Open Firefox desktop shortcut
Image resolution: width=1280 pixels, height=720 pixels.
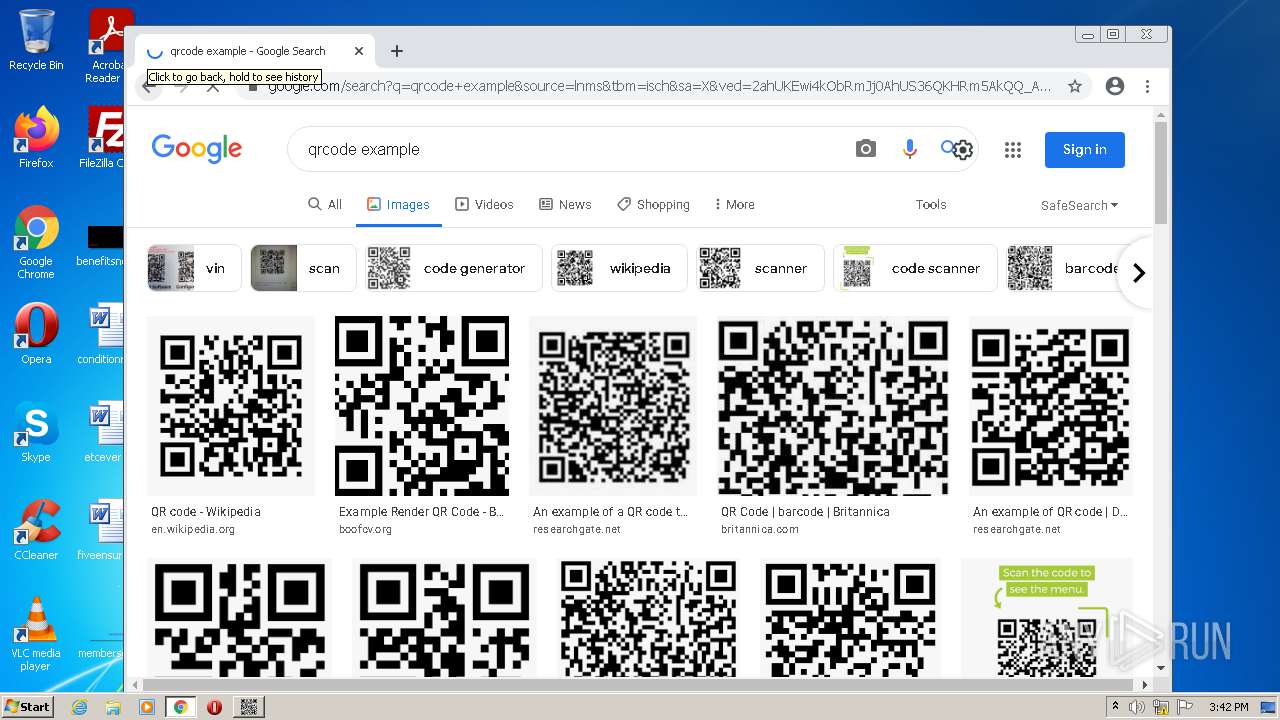(x=36, y=138)
